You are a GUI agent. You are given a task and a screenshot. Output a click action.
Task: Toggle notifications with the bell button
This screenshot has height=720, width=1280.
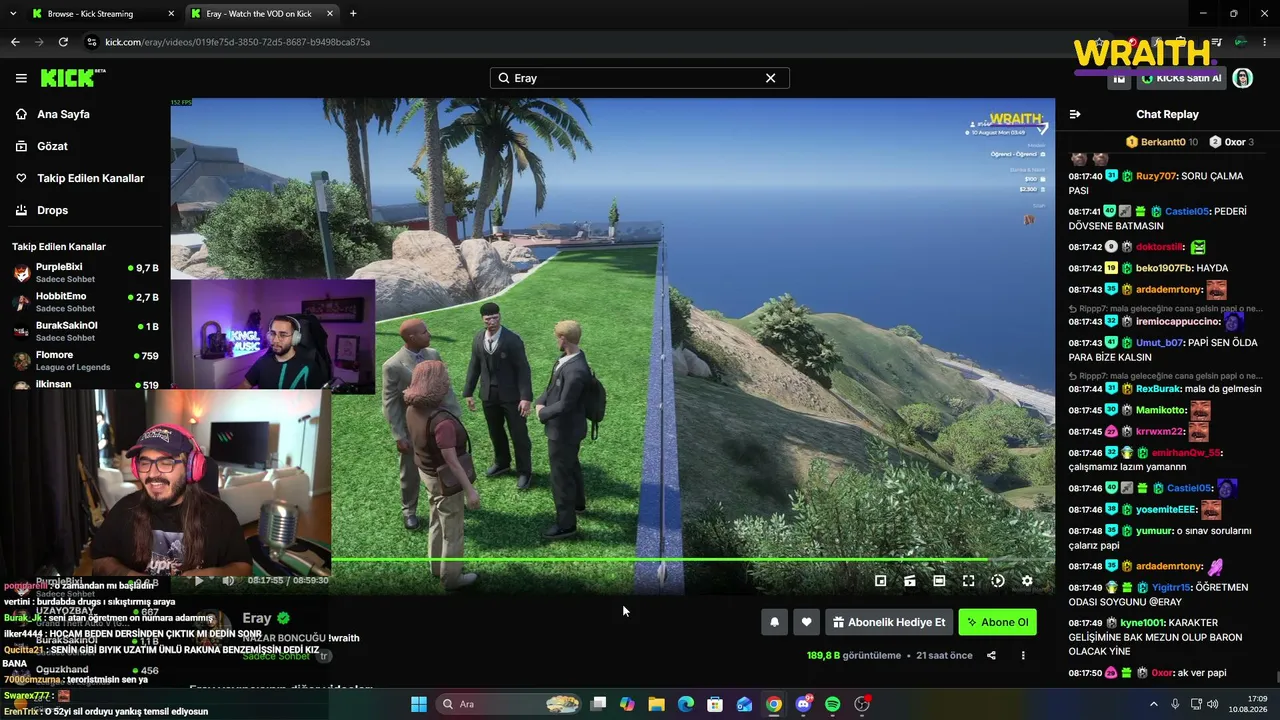[774, 622]
